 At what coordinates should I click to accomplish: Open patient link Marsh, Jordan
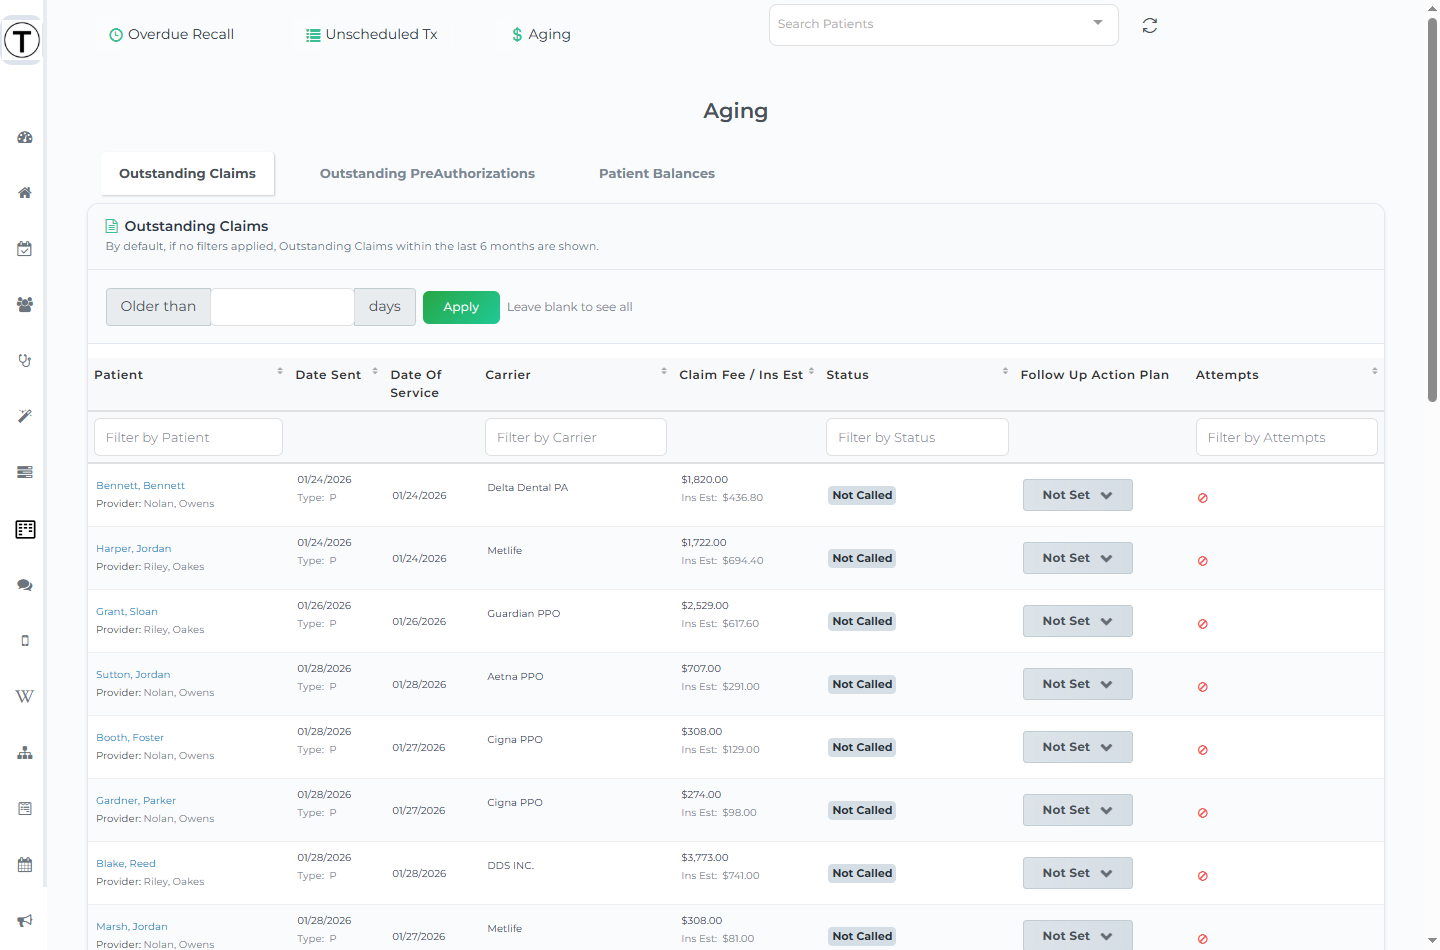(x=132, y=927)
